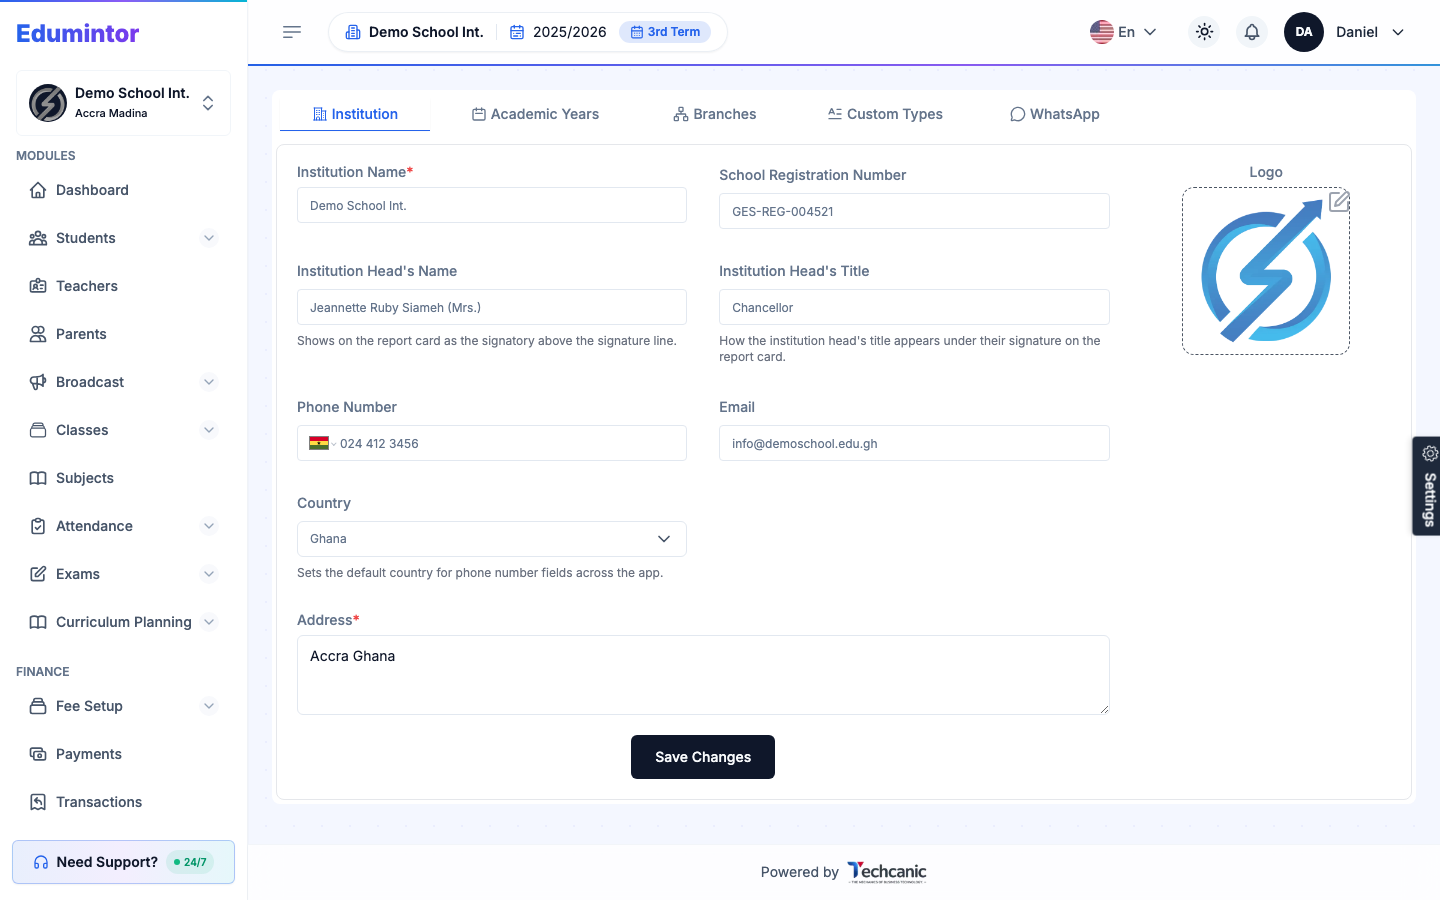Click the Email input field
This screenshot has height=900, width=1440.
[x=914, y=443]
